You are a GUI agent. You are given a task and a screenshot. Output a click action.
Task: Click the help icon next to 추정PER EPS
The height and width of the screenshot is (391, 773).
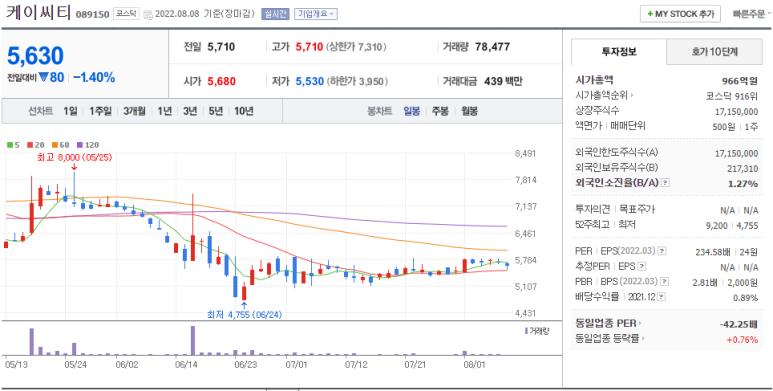tap(641, 266)
